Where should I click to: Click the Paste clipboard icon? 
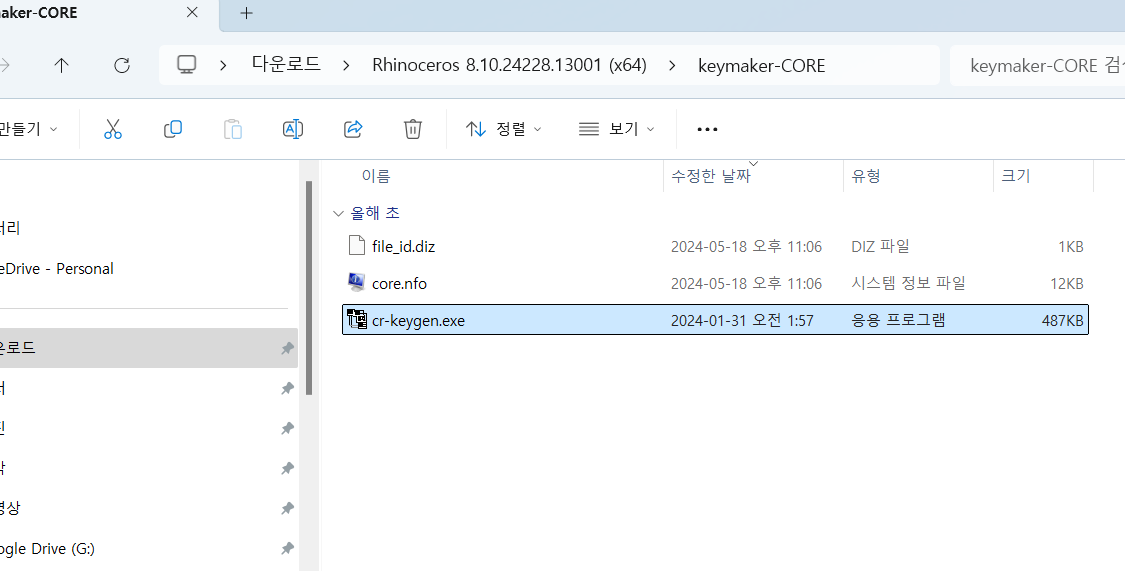point(232,129)
